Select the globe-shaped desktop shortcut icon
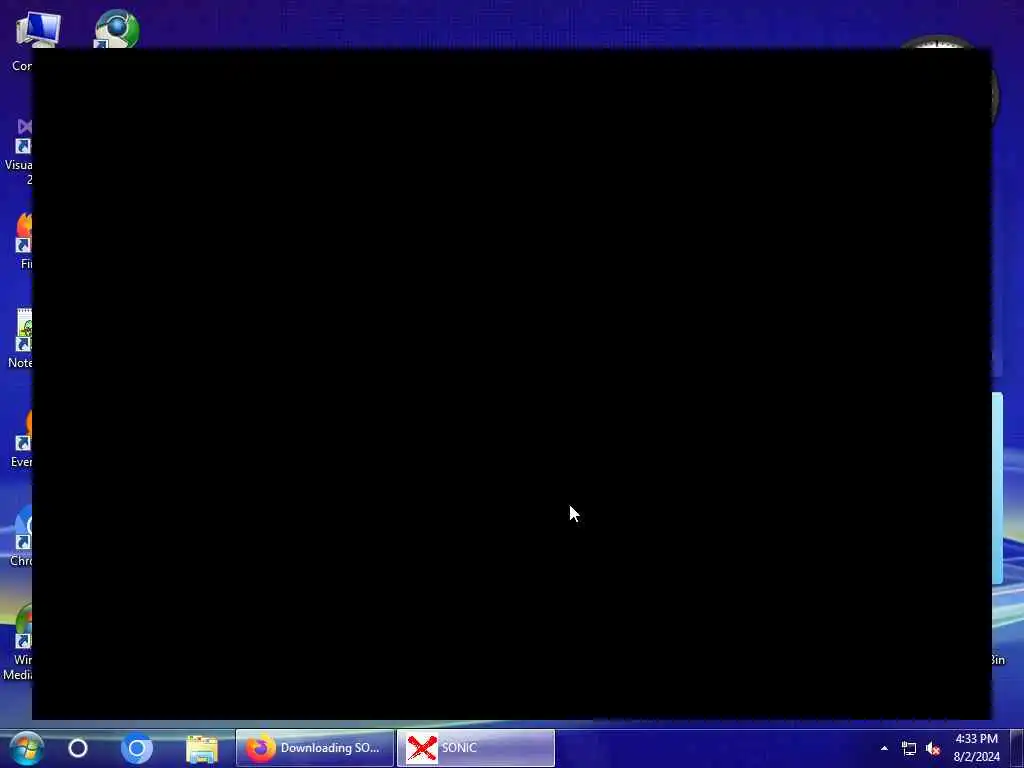 point(117,29)
